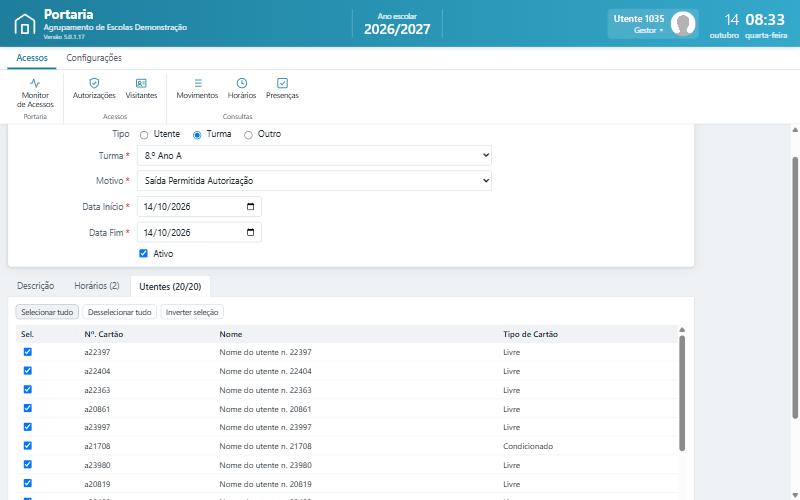Click the Inverter seleção button
Screen dimensions: 800x500
(192, 312)
